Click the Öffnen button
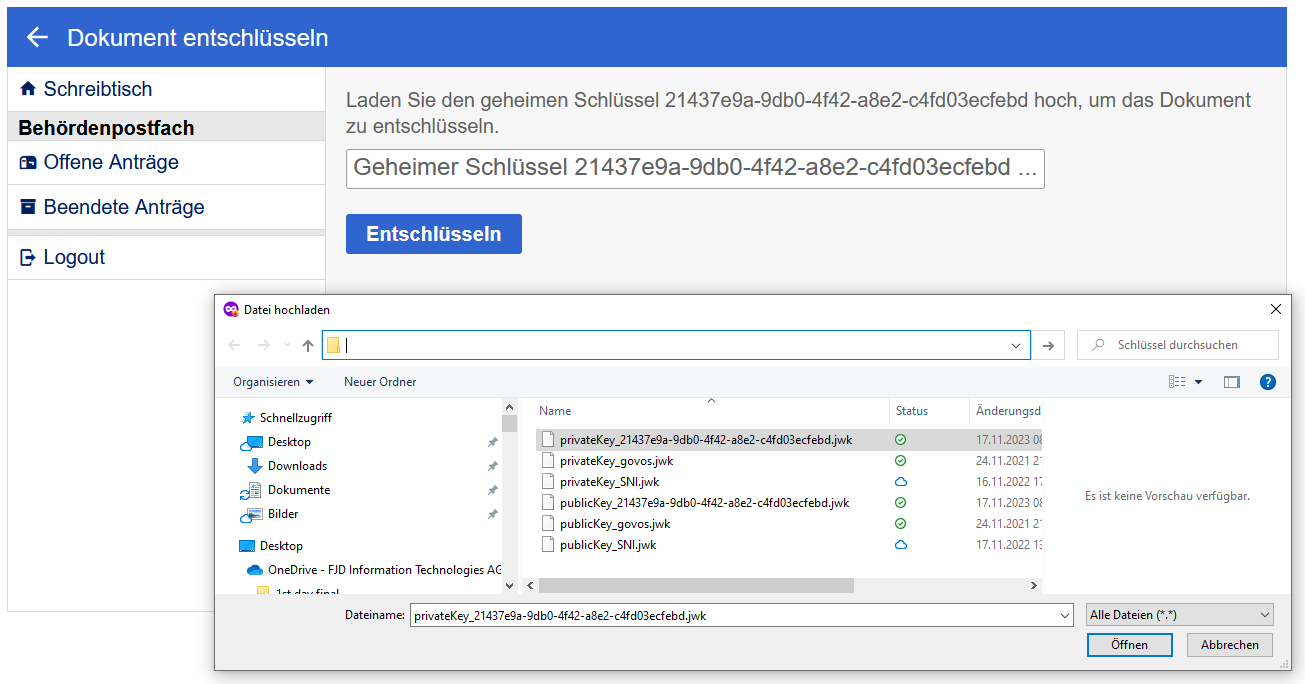This screenshot has height=684, width=1305. point(1129,645)
